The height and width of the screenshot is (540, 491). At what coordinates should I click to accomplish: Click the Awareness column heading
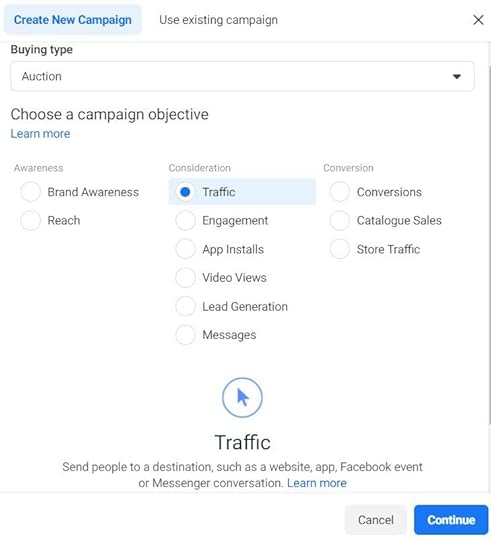coord(39,168)
